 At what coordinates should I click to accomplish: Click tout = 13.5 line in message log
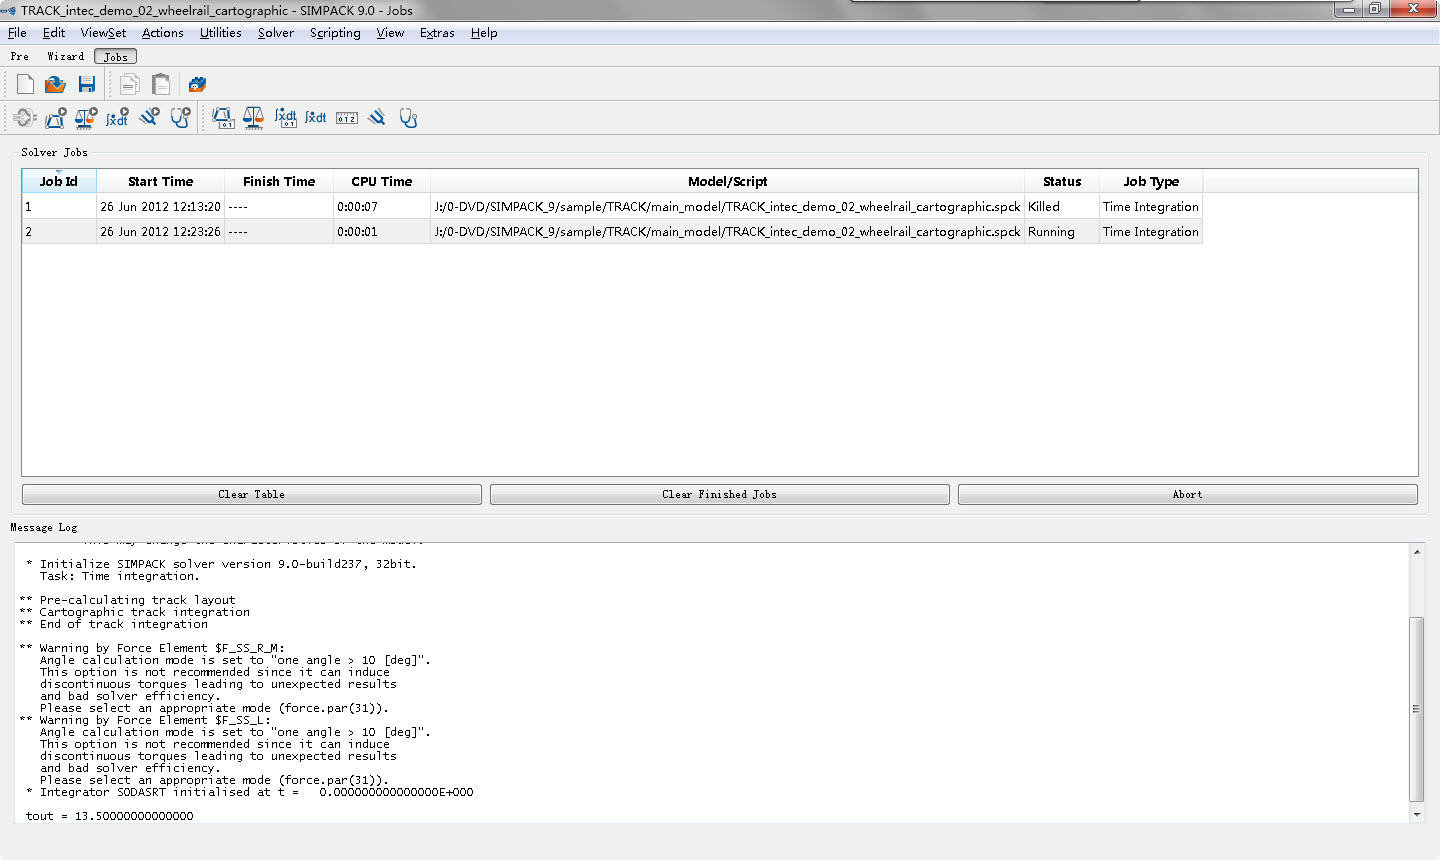pos(110,816)
